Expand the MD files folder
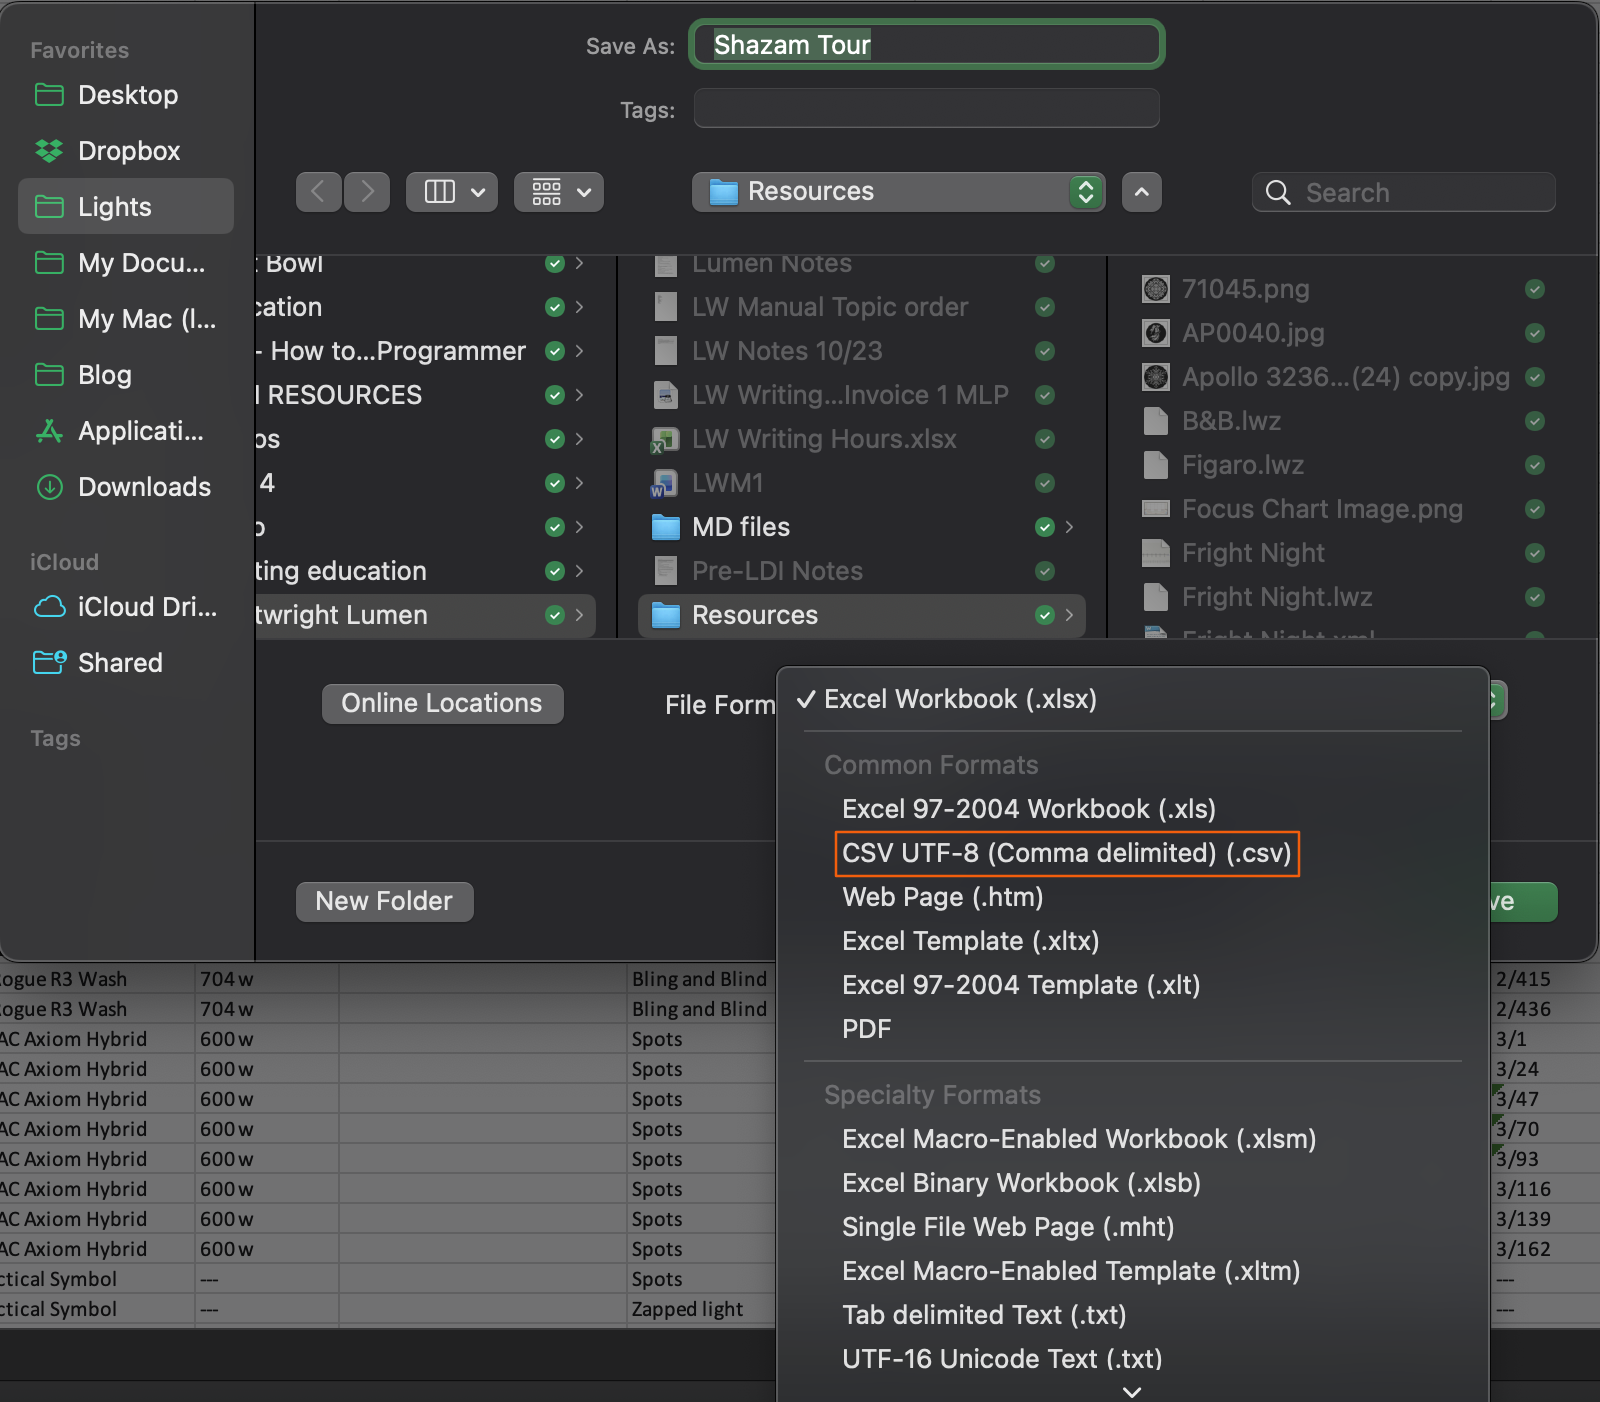Image resolution: width=1600 pixels, height=1402 pixels. [740, 527]
